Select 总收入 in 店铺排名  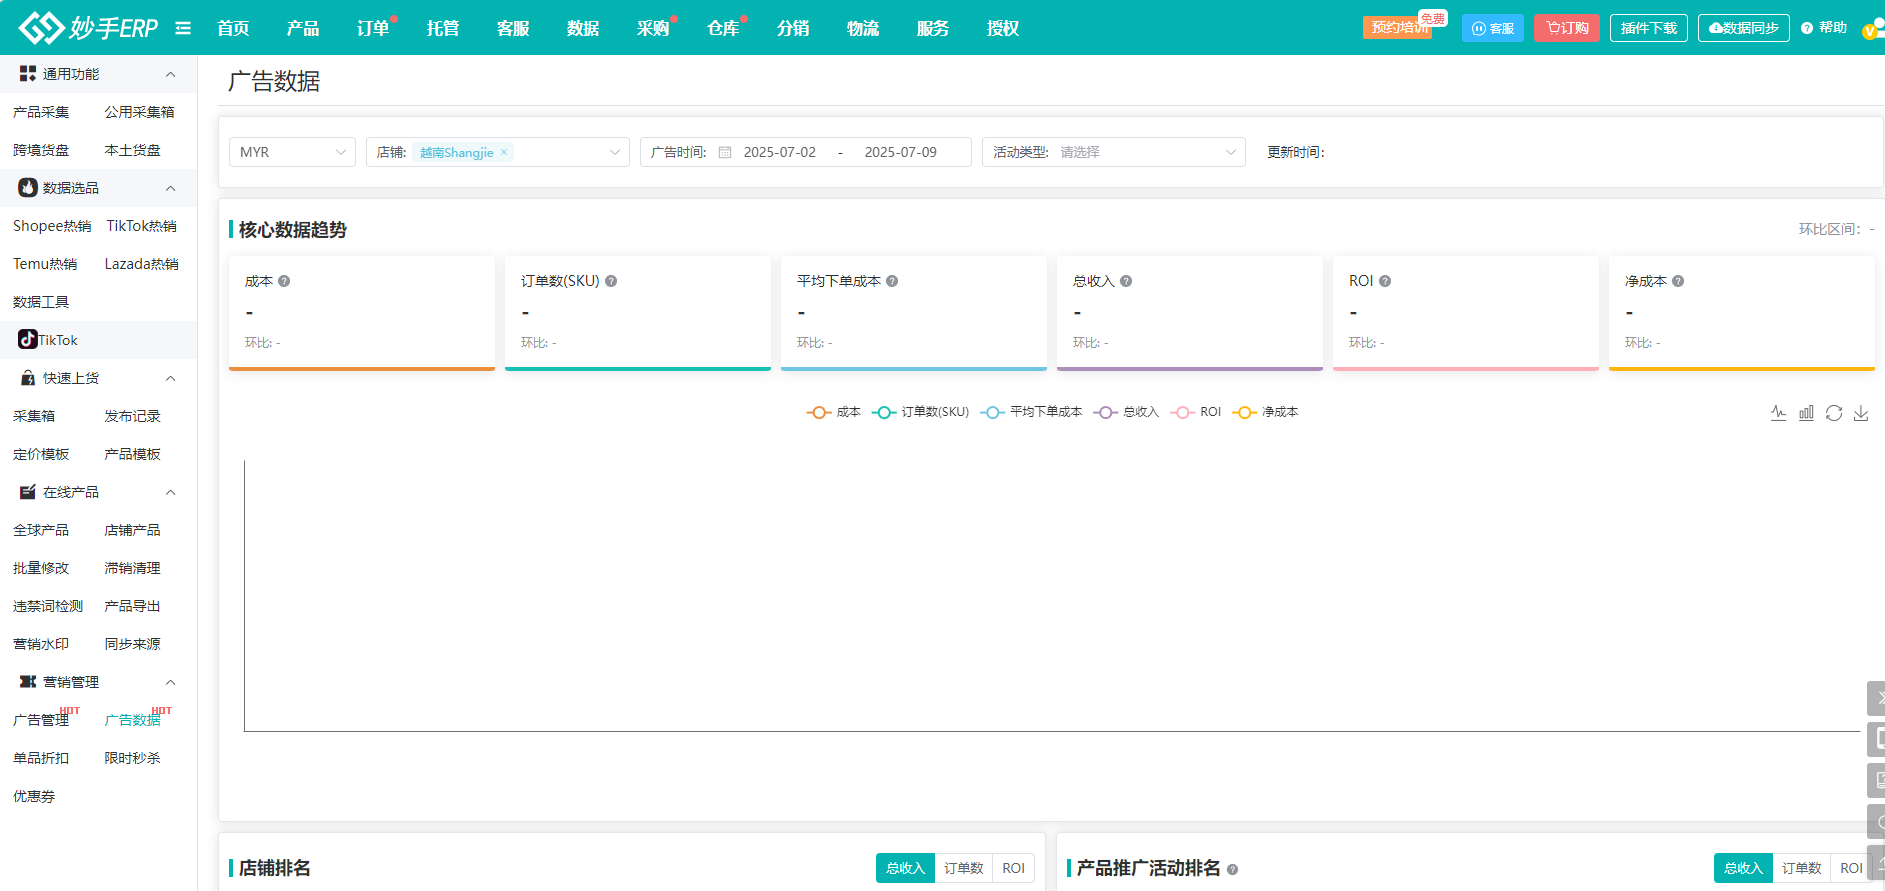point(905,868)
